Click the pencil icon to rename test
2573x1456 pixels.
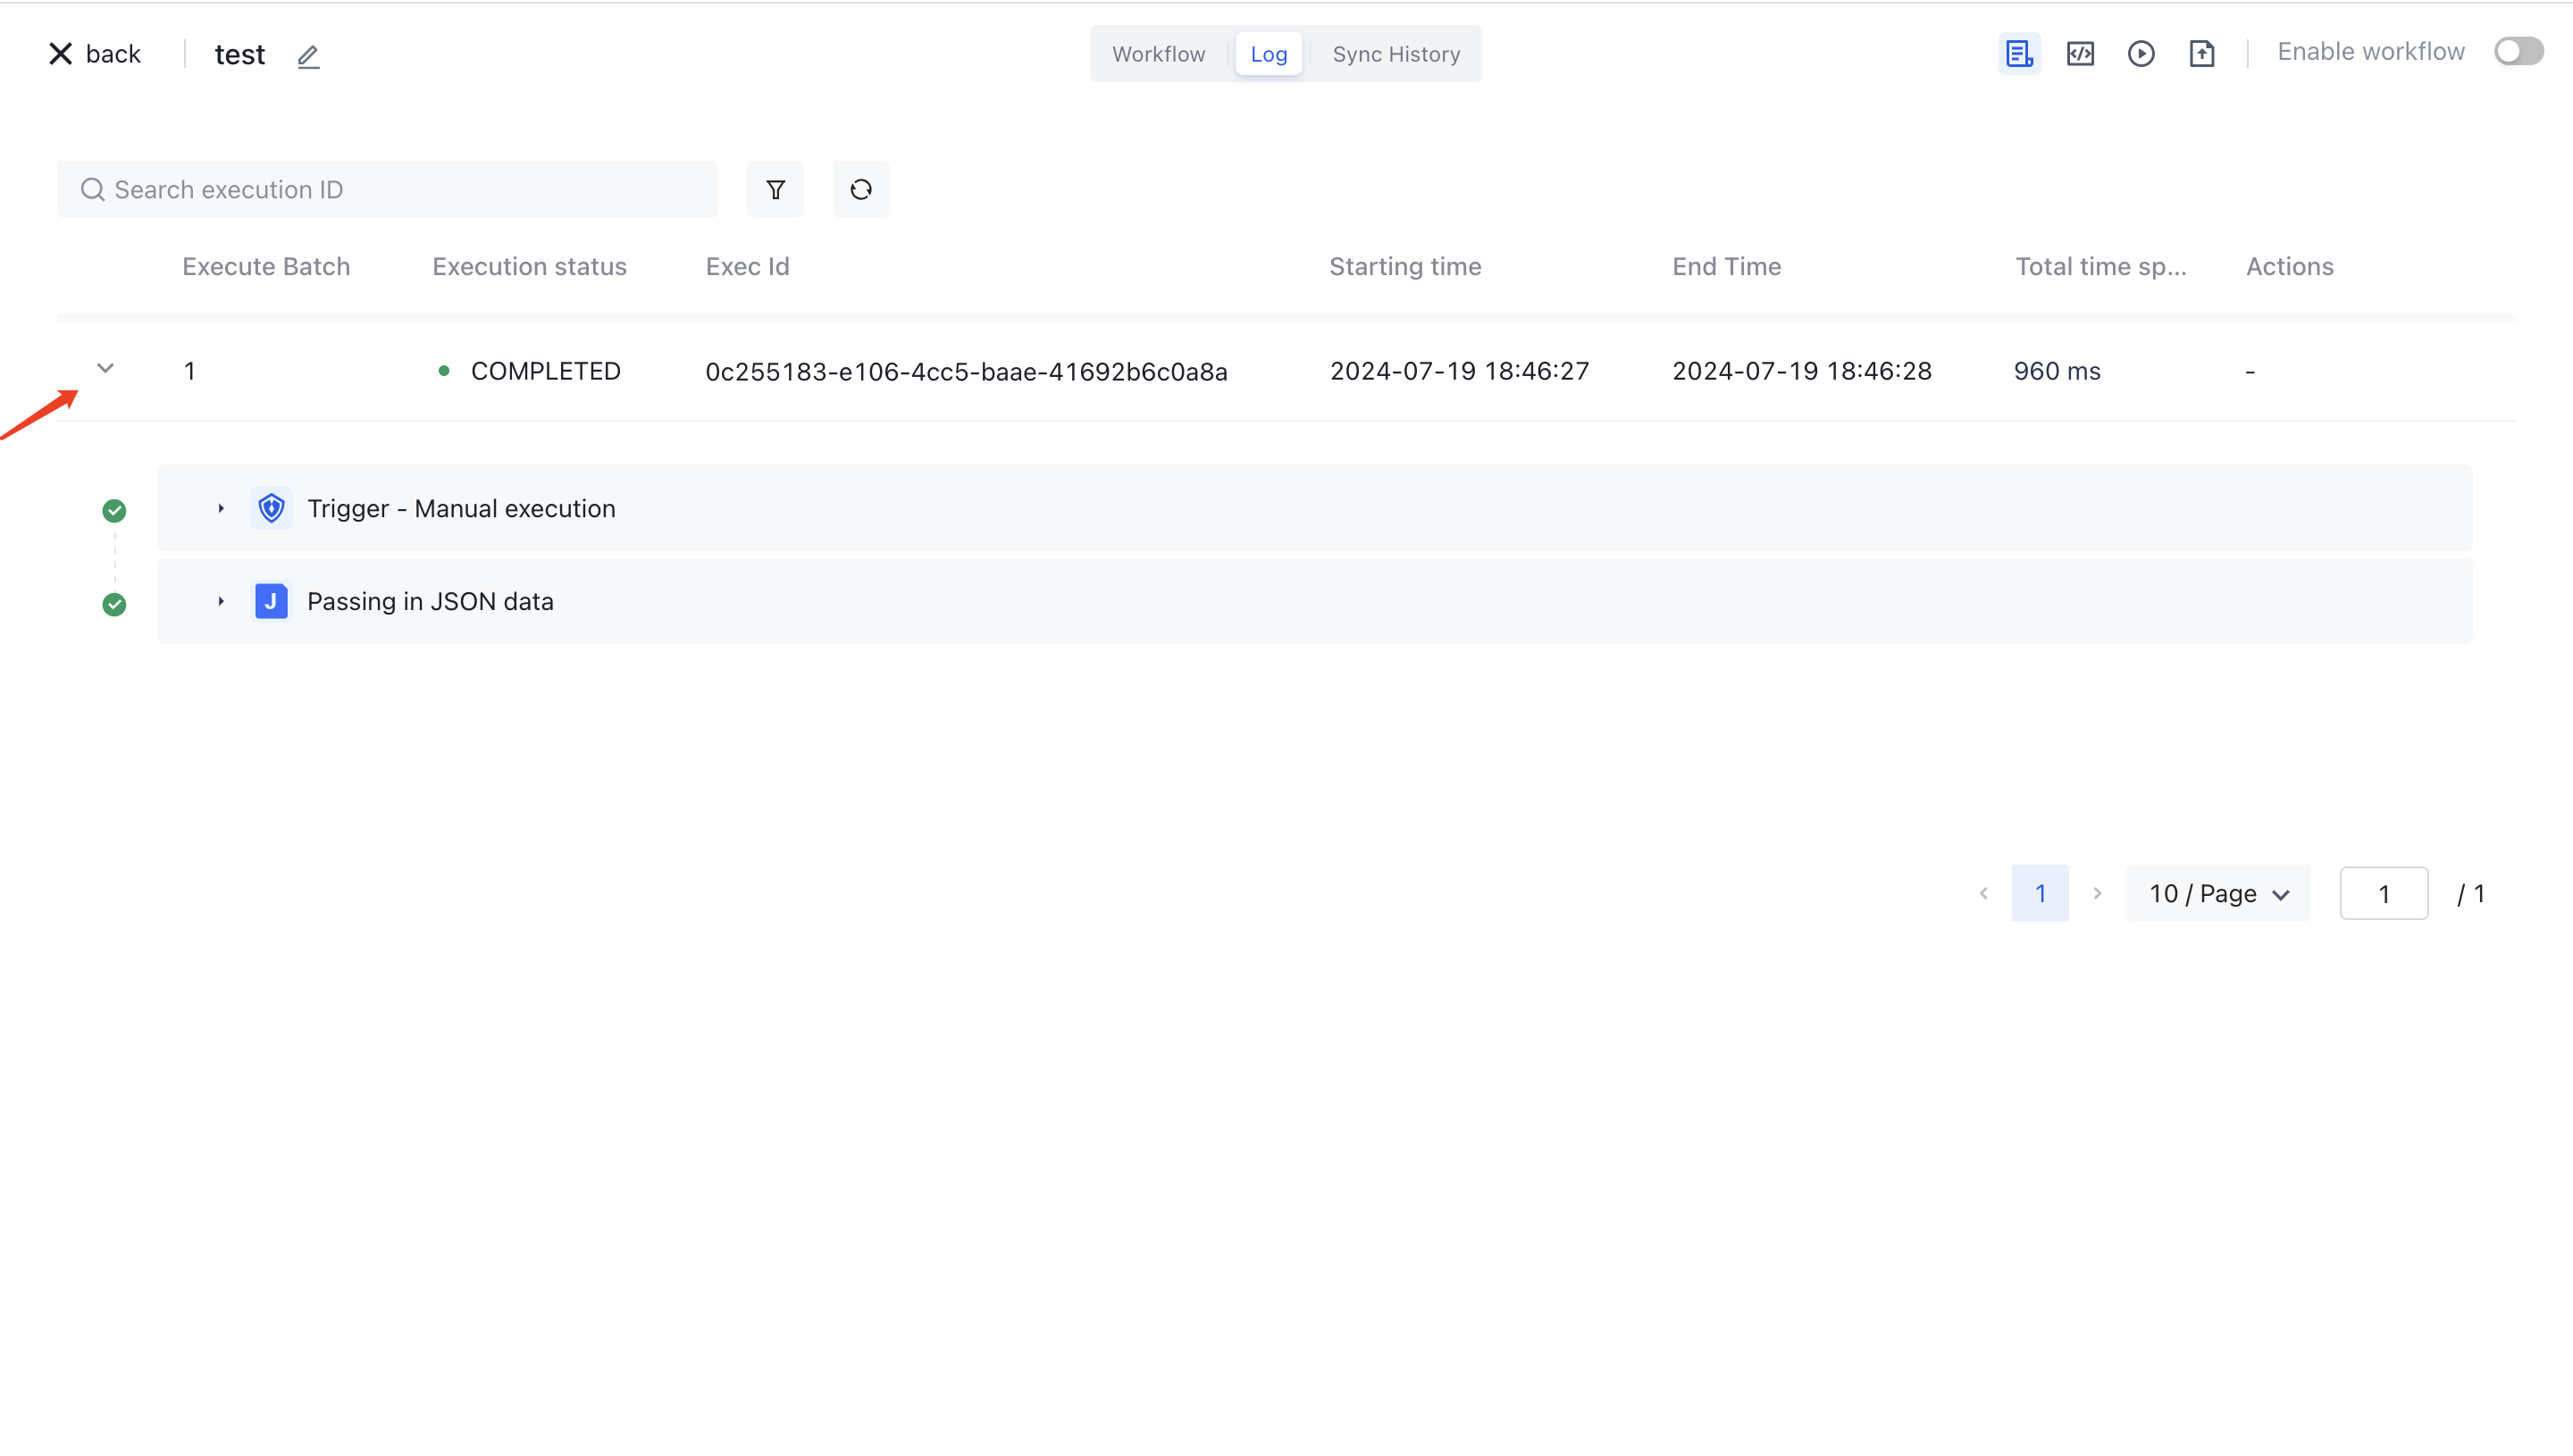(x=308, y=56)
